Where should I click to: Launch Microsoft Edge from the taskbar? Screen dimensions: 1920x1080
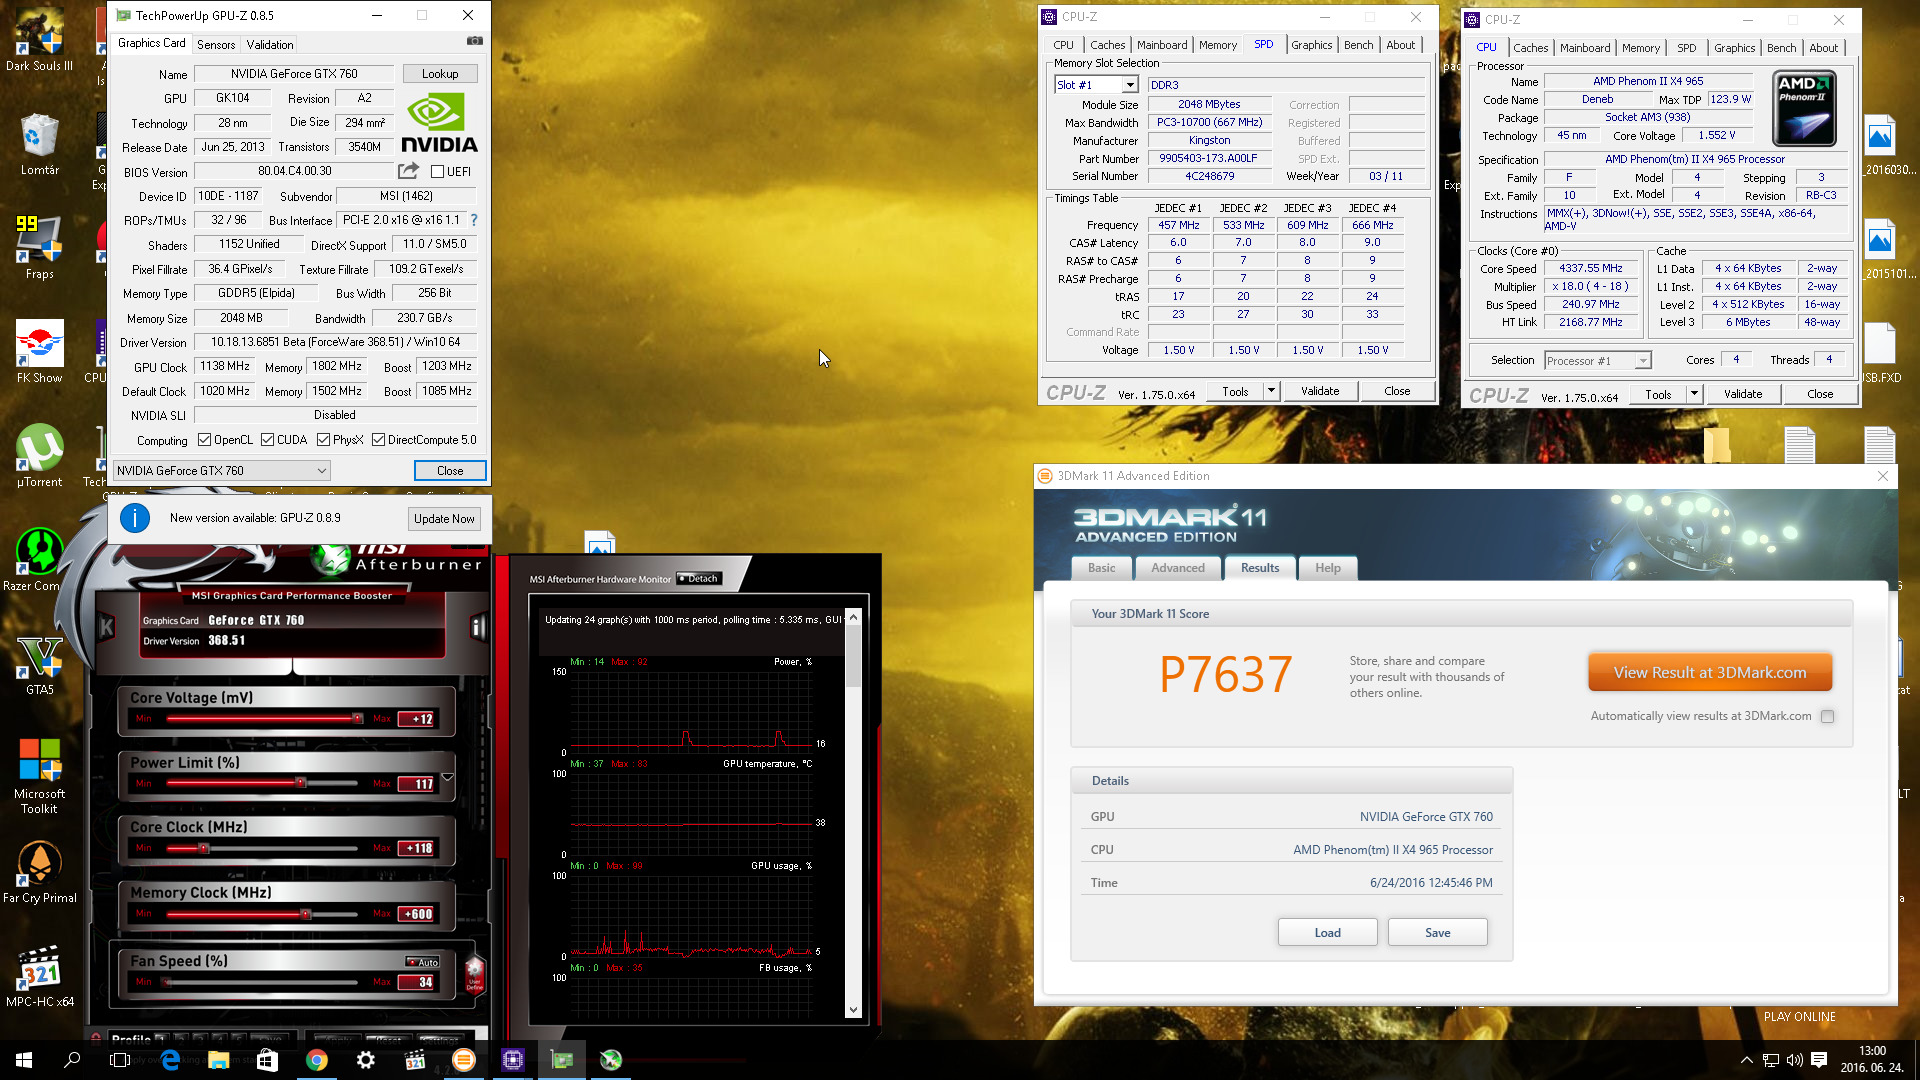[170, 1060]
